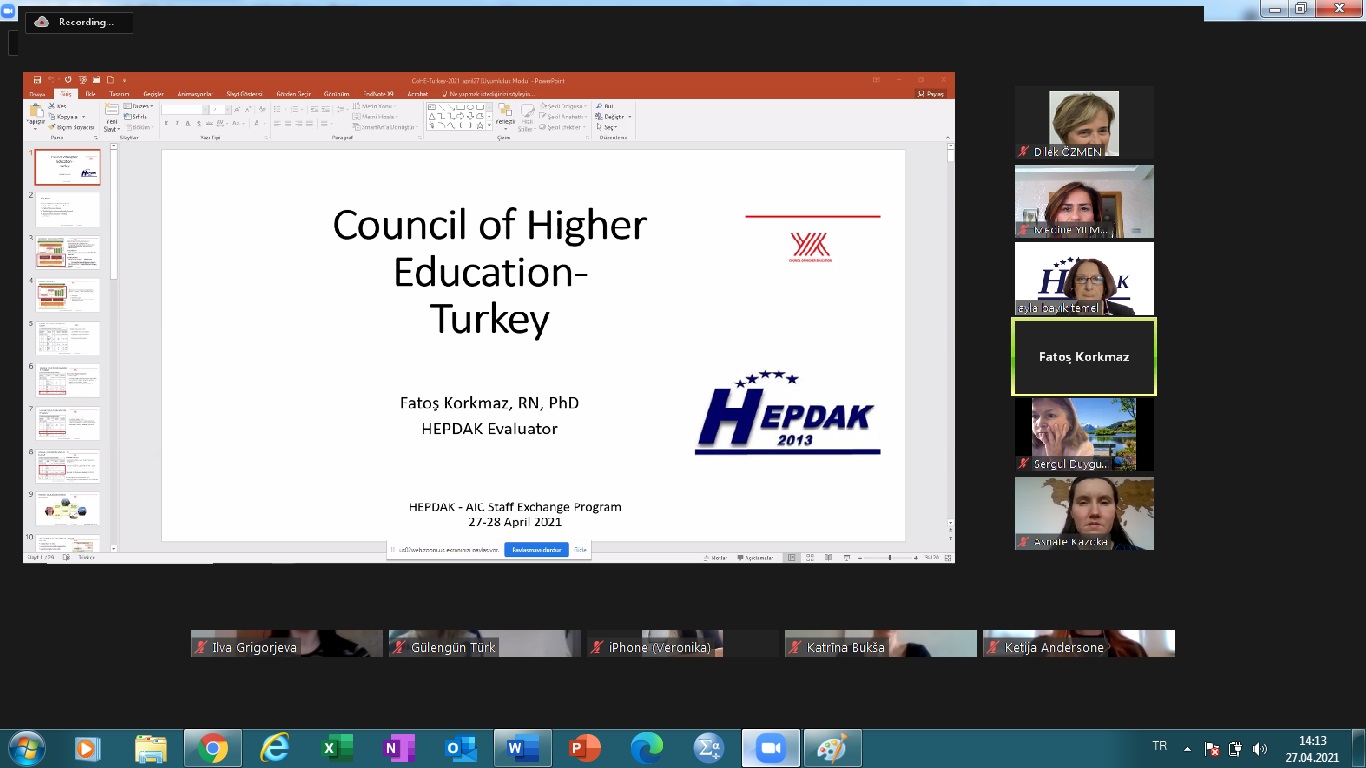
Task: Click the Arrange (Yerleştir) icon in the ribbon
Action: click(504, 110)
